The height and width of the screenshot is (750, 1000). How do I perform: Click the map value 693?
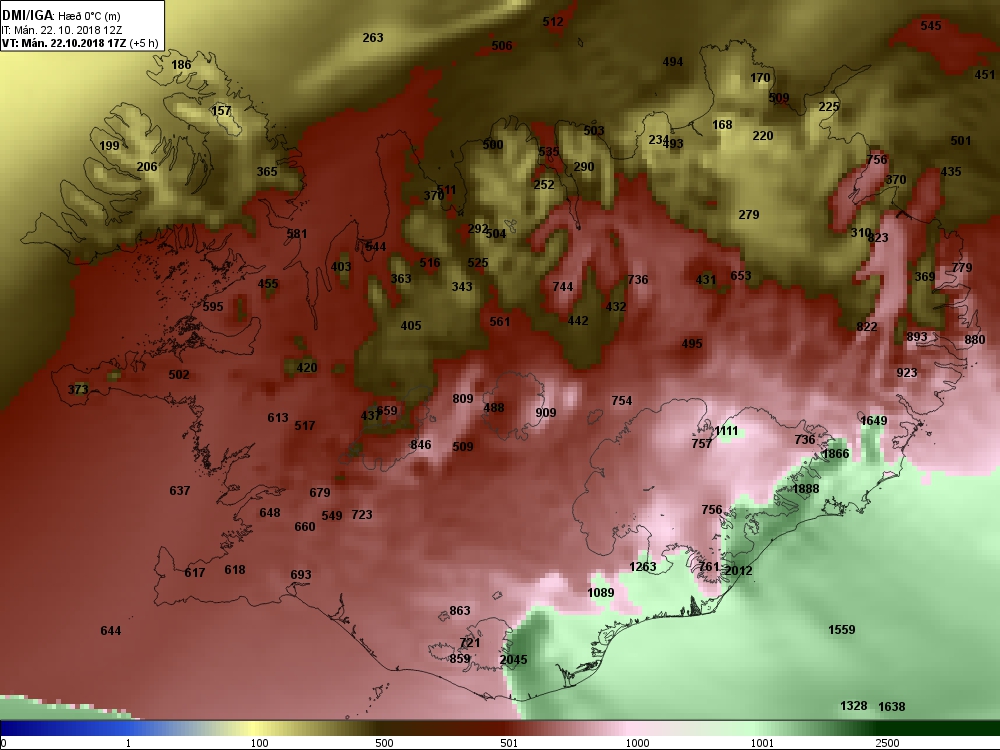[300, 575]
